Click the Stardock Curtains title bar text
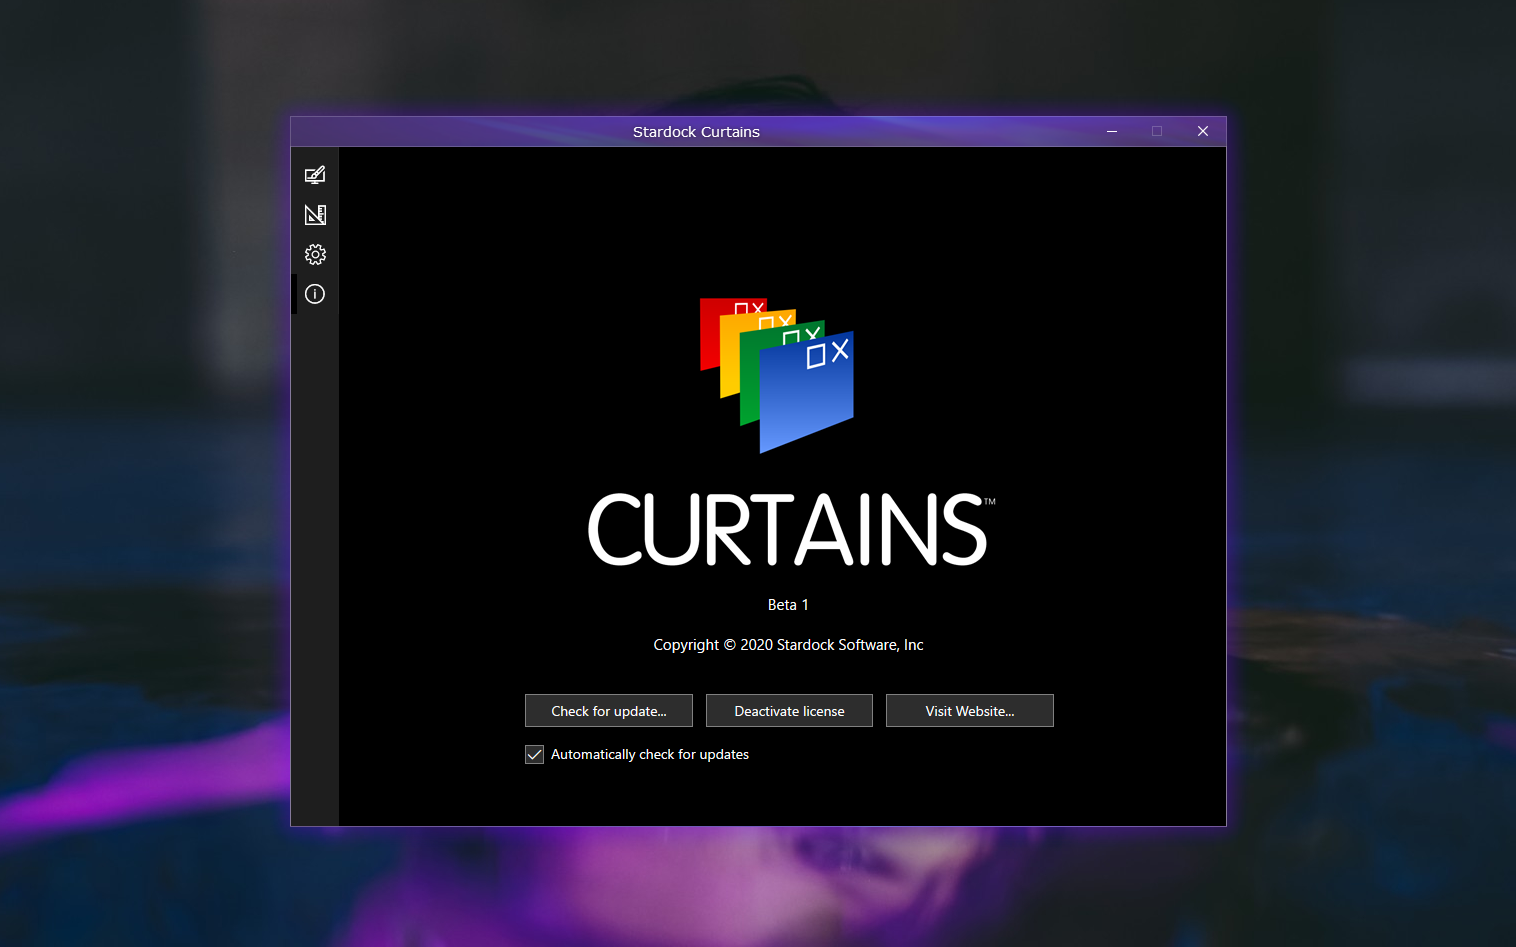The height and width of the screenshot is (947, 1516). 696,132
